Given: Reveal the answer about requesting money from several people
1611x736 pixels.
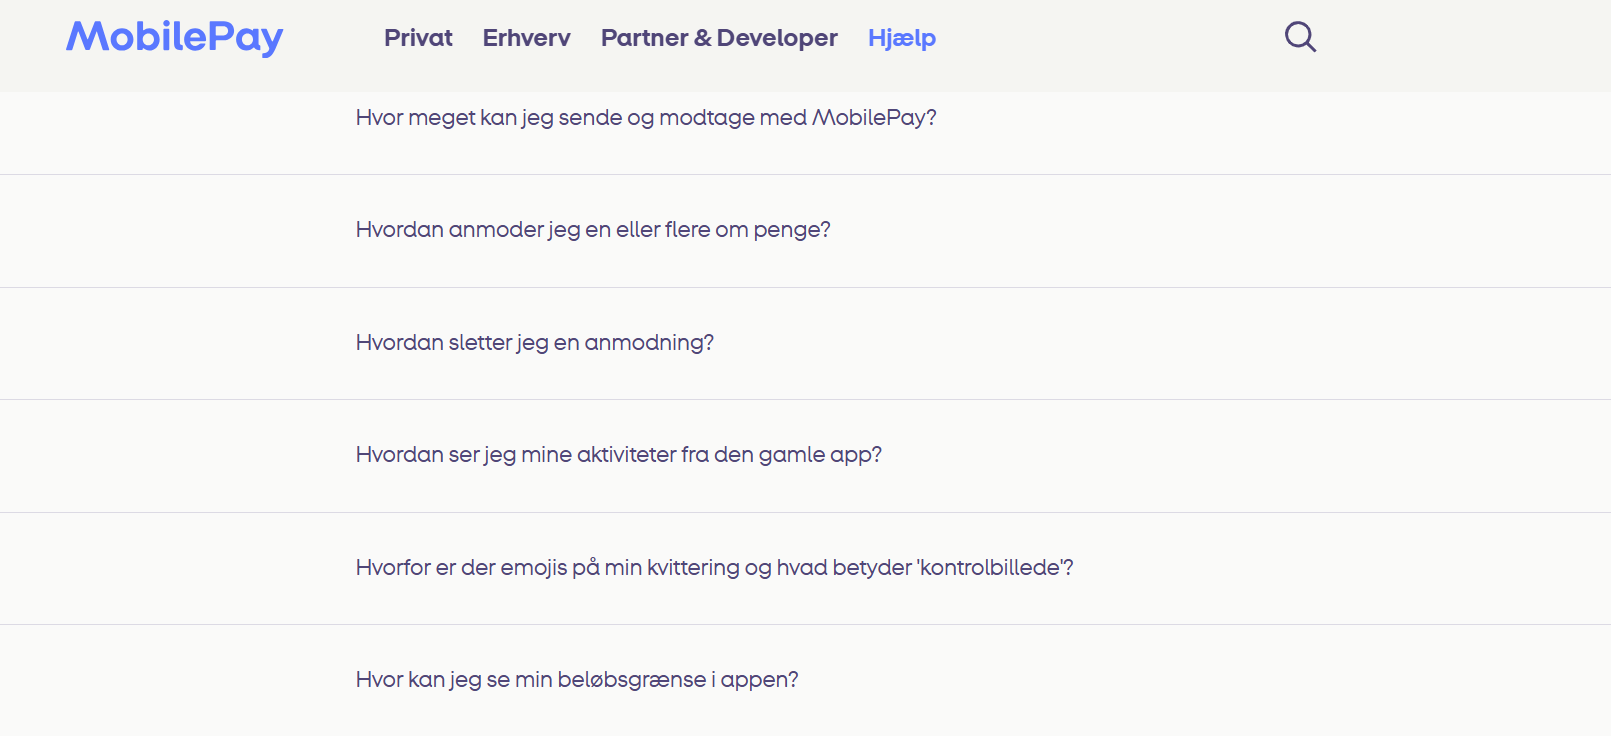Looking at the screenshot, I should tap(593, 230).
